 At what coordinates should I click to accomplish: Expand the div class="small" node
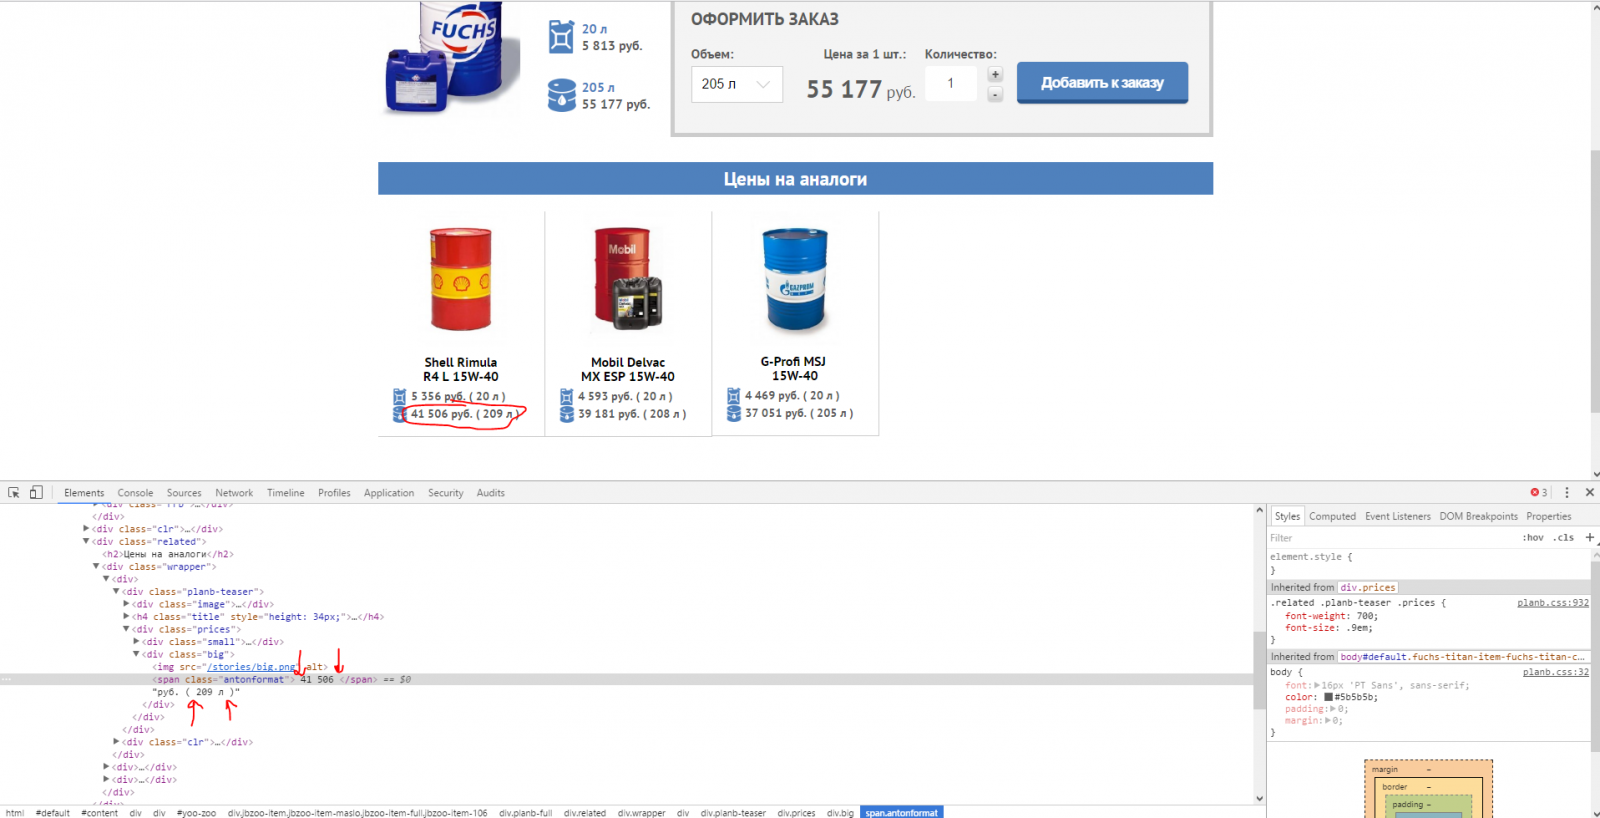coord(136,641)
